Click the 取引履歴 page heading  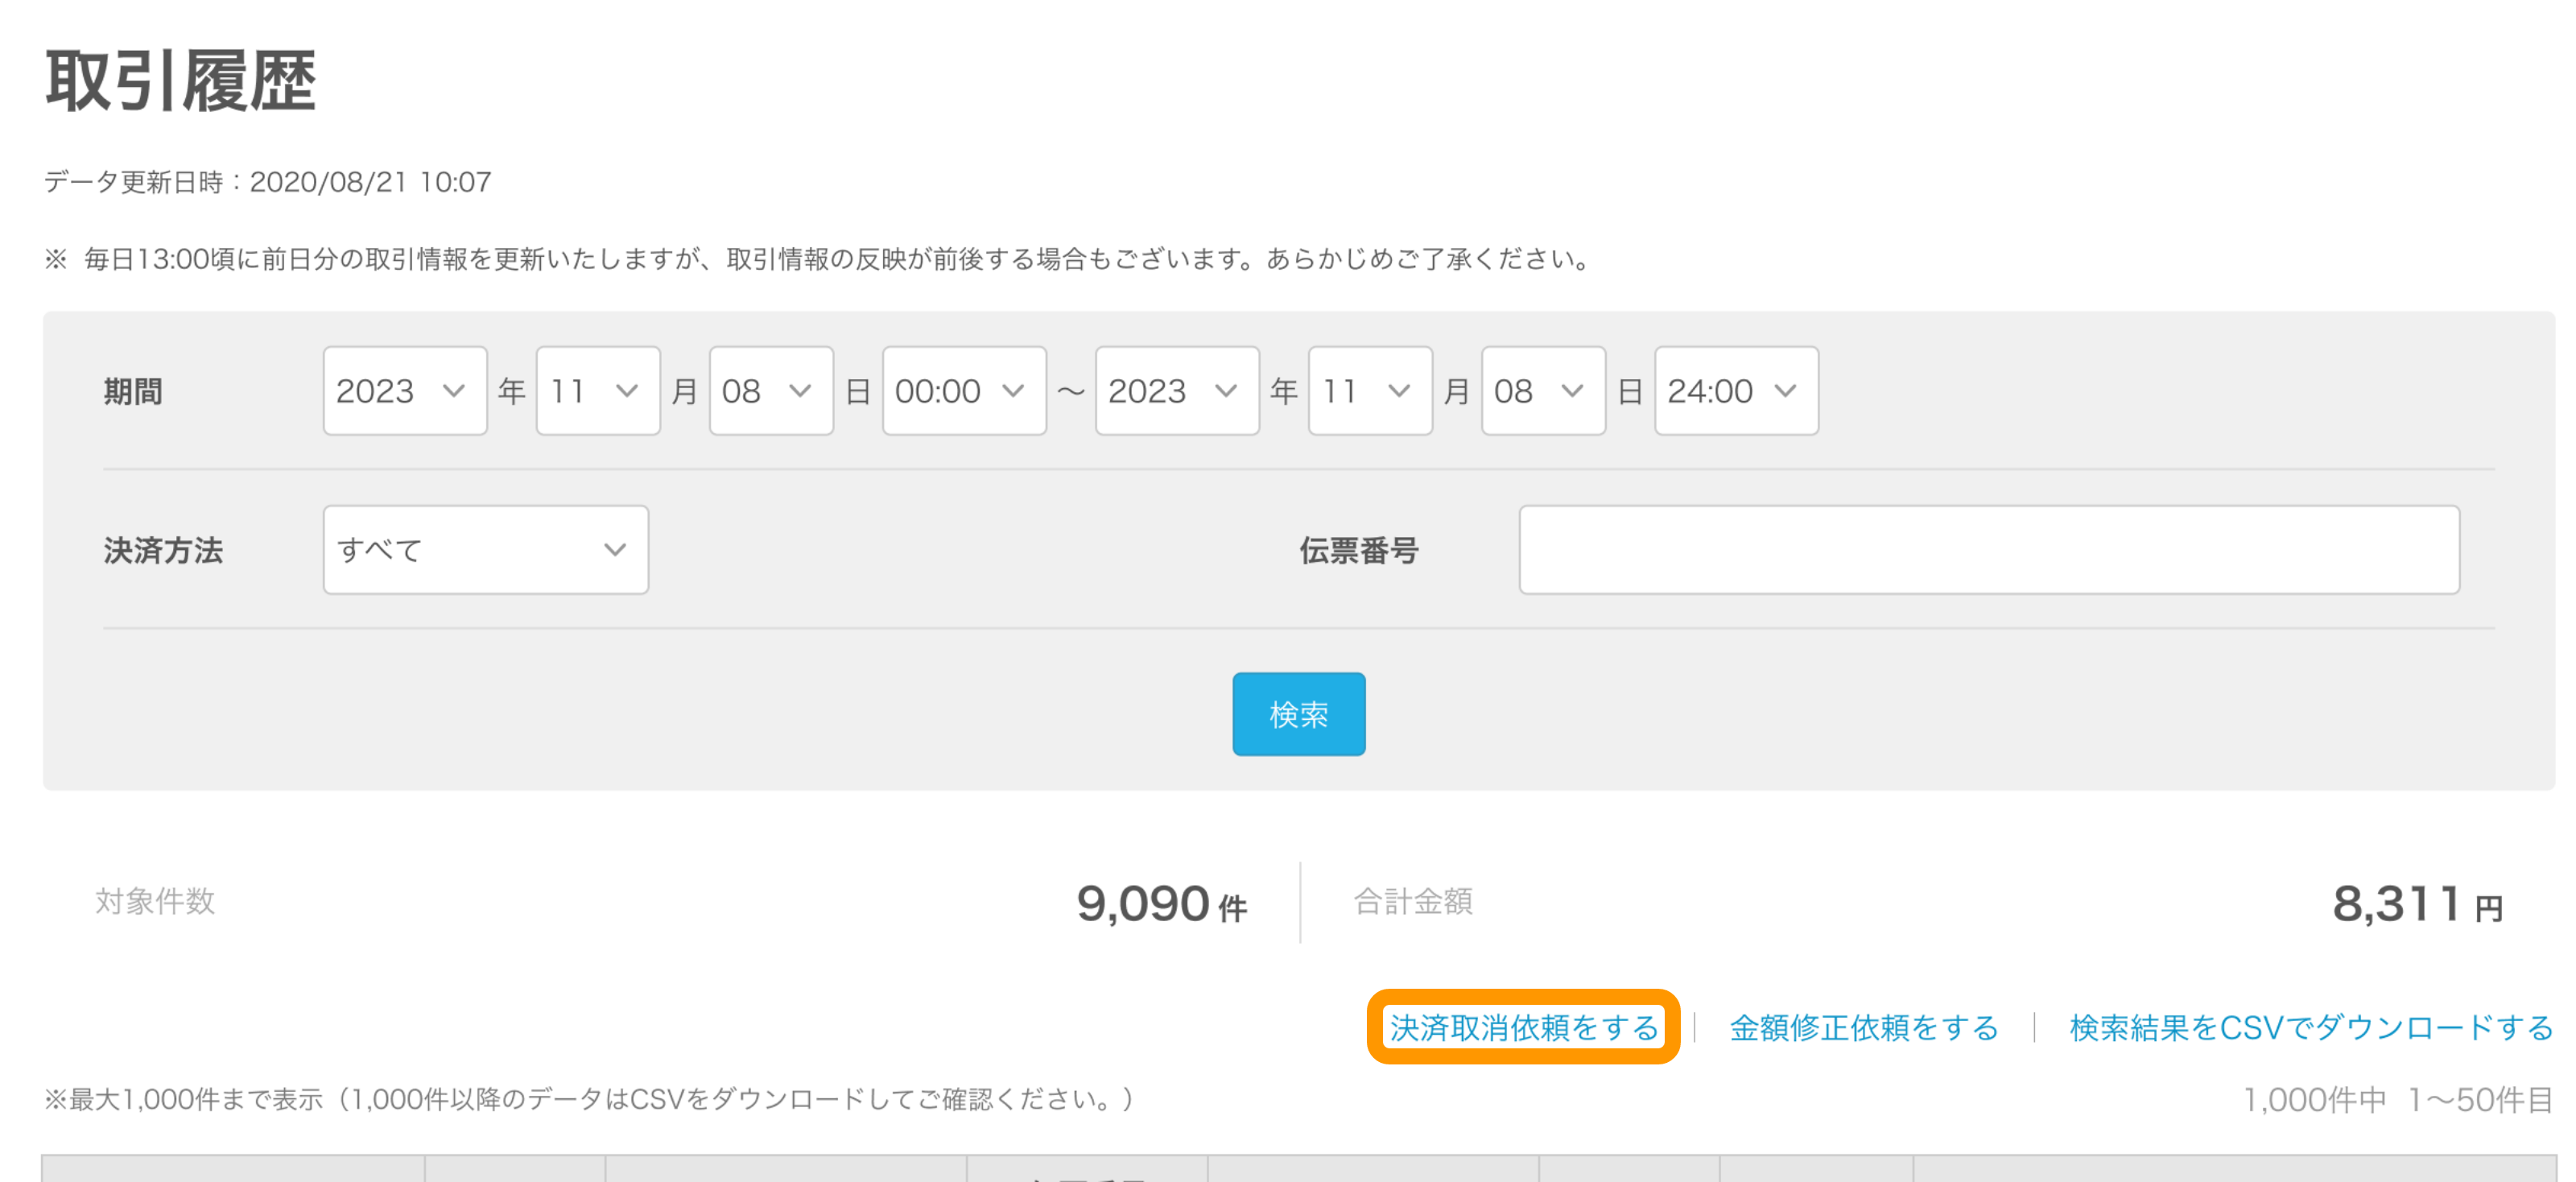click(x=181, y=81)
